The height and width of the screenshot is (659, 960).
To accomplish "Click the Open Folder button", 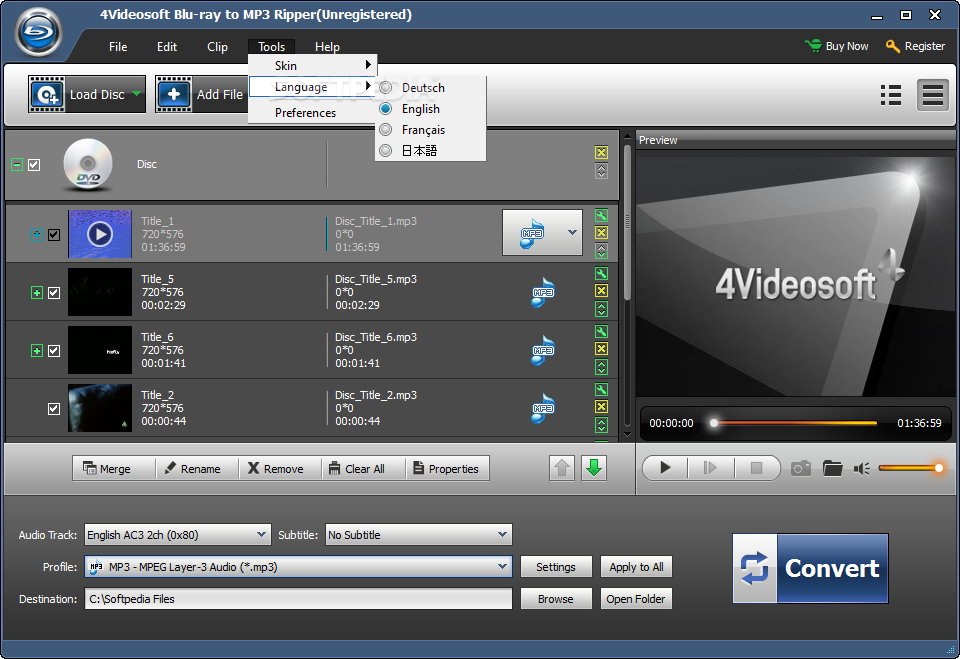I will [636, 599].
